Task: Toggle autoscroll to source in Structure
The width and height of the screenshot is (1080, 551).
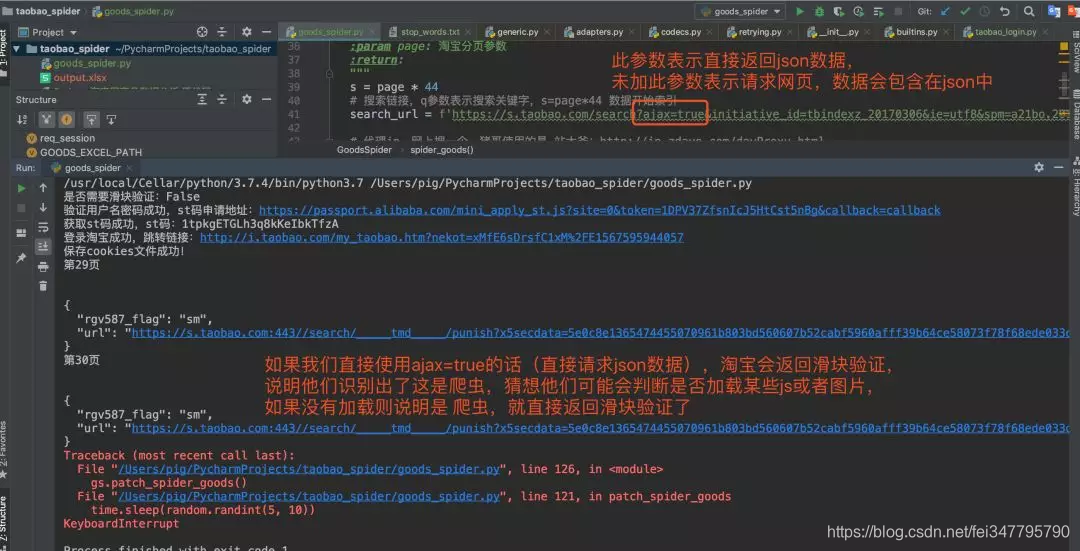Action: tap(92, 120)
